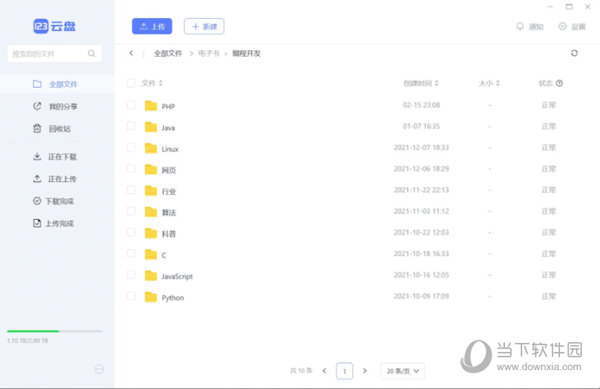600x389 pixels.
Task: Open the 行业 folder icon
Action: [x=151, y=190]
